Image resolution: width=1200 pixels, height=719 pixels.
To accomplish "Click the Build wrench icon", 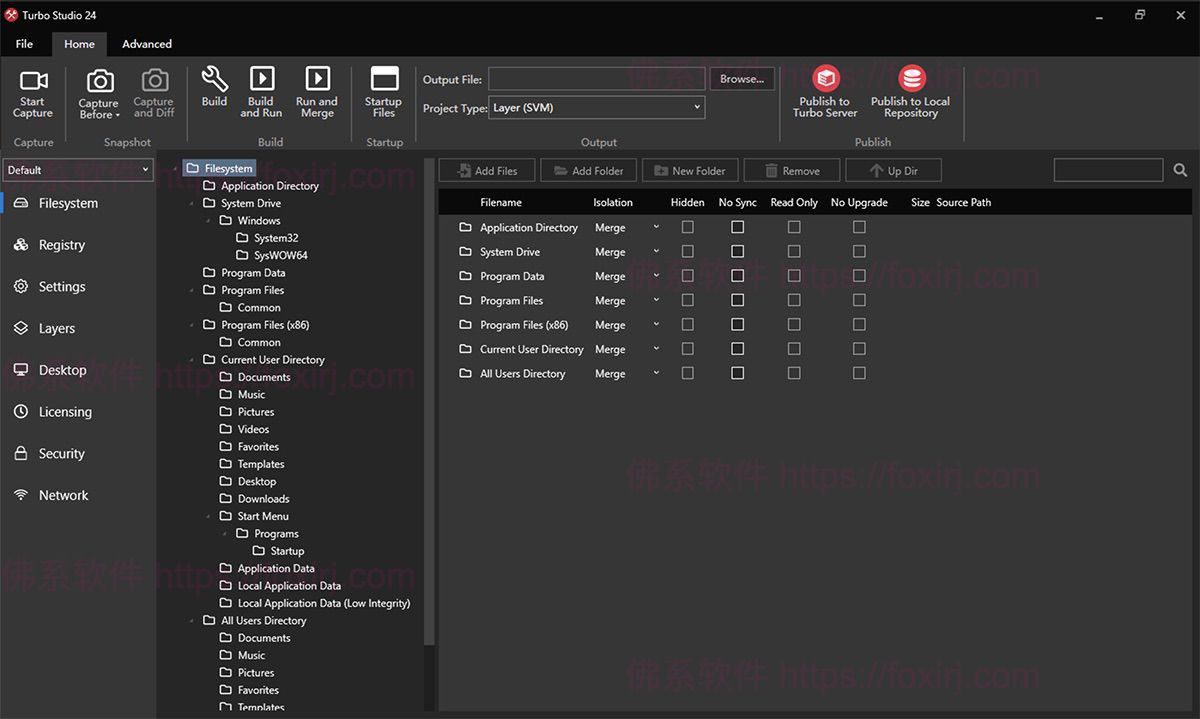I will (x=214, y=80).
